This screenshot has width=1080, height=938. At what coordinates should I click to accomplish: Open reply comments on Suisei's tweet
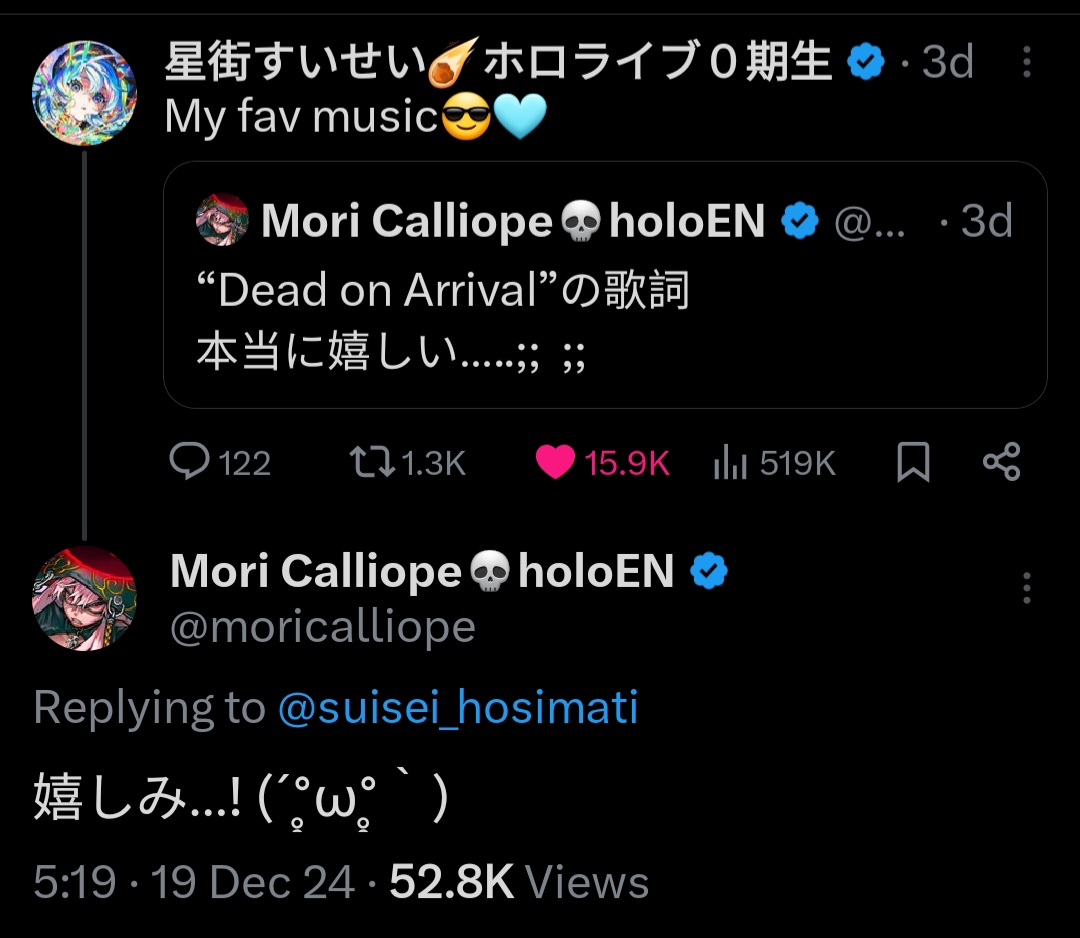(220, 463)
